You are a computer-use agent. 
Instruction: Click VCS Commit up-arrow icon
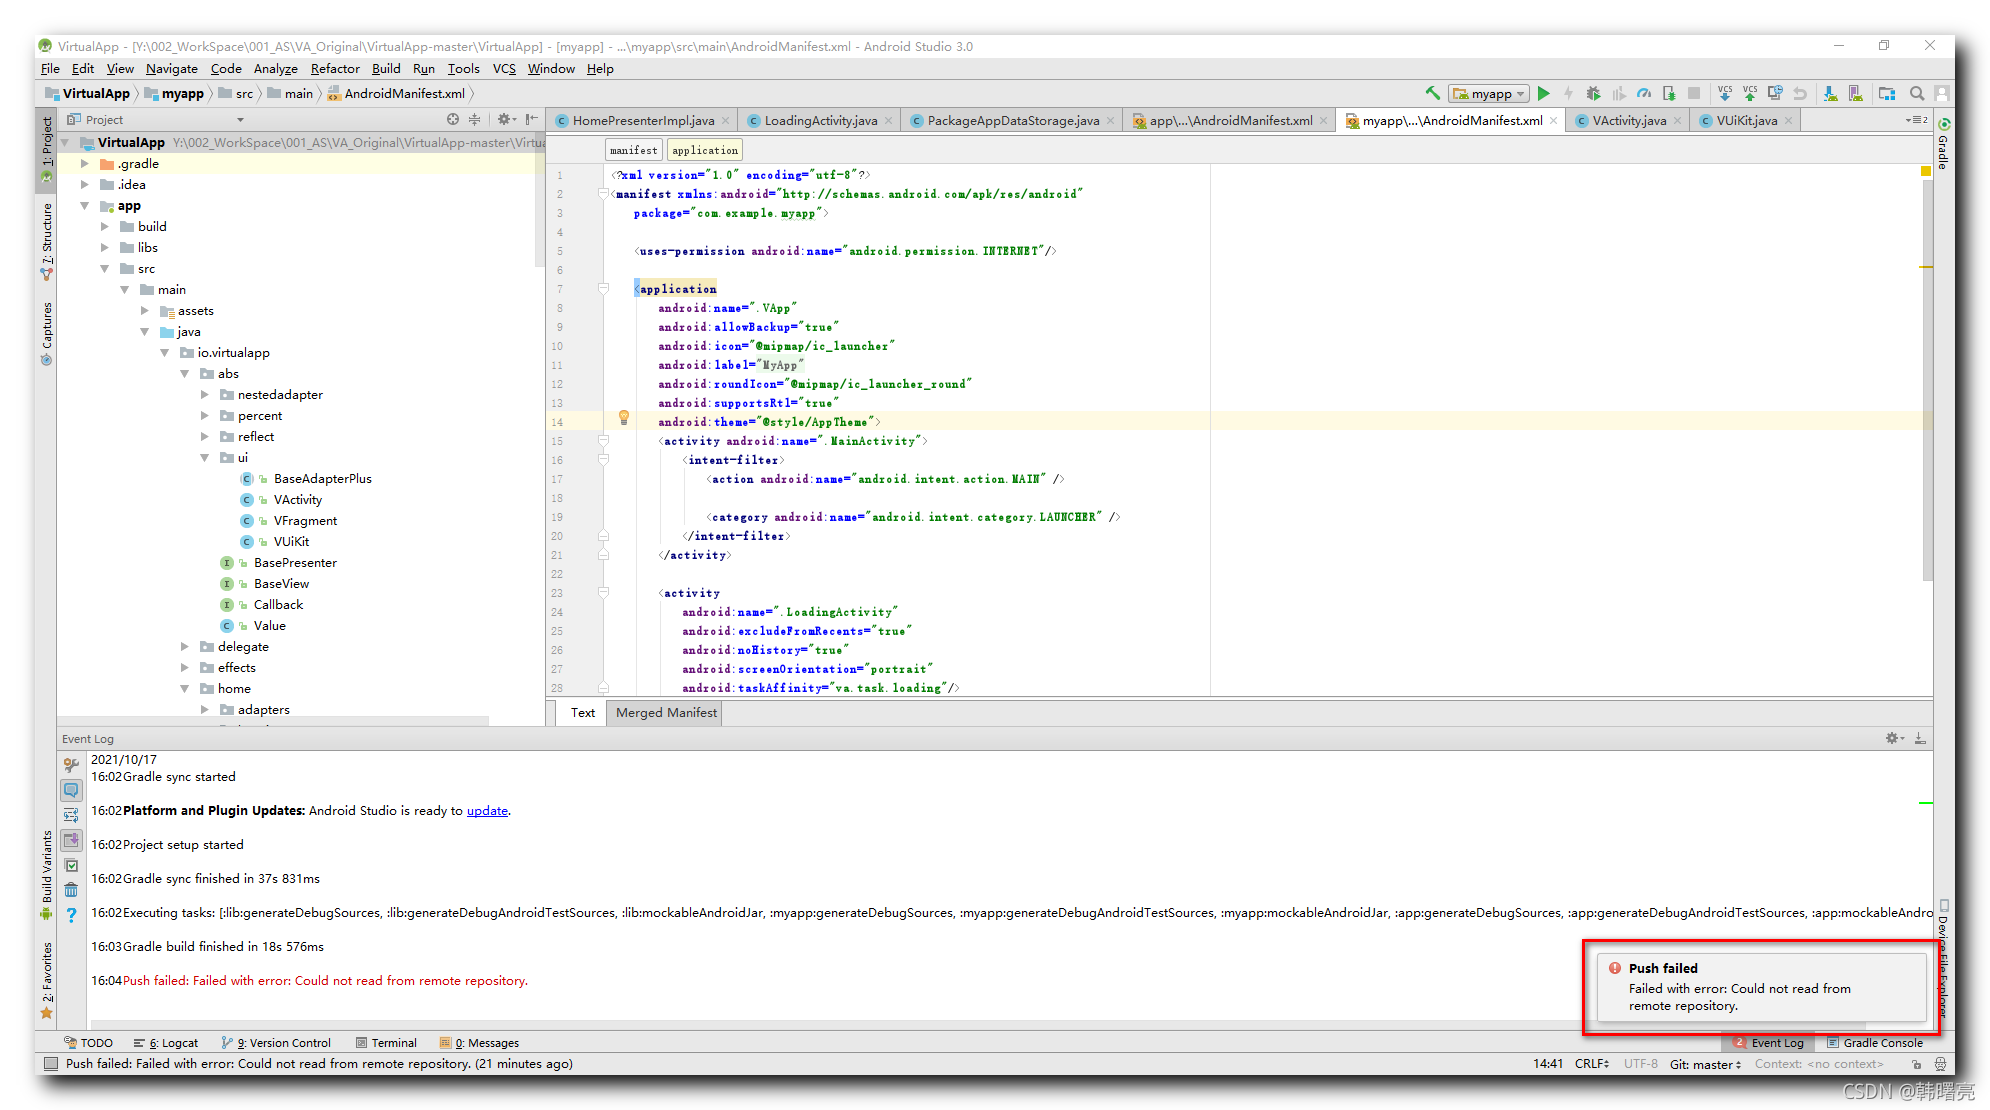tap(1750, 93)
